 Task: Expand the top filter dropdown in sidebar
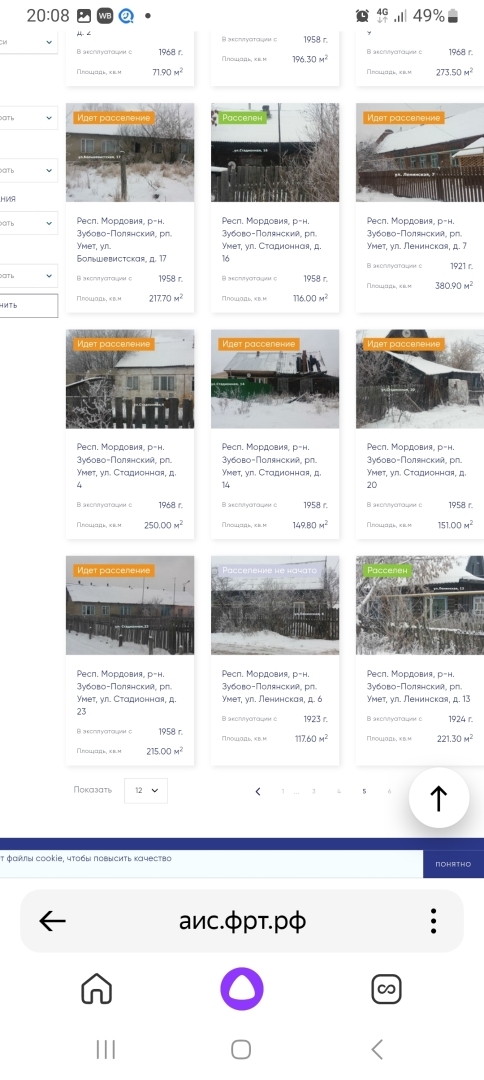click(x=29, y=42)
